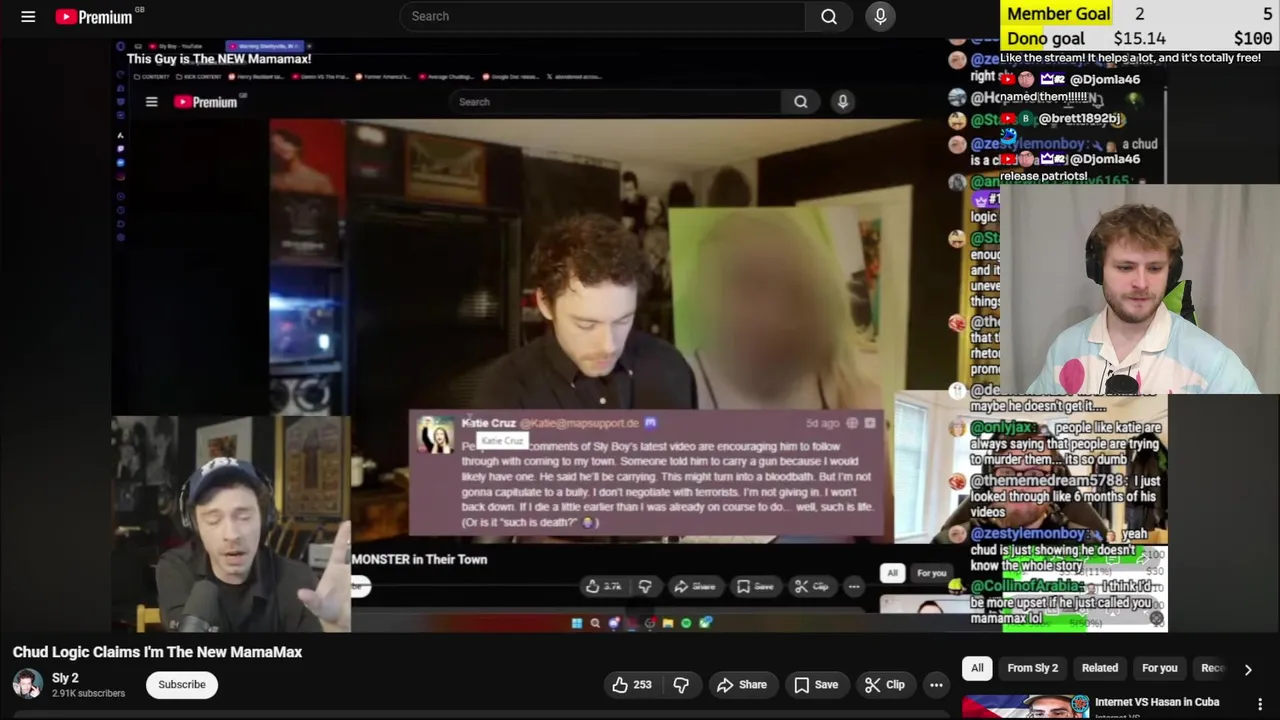This screenshot has height=720, width=1280.
Task: Click the Katie Cruz name on the post
Action: click(488, 423)
